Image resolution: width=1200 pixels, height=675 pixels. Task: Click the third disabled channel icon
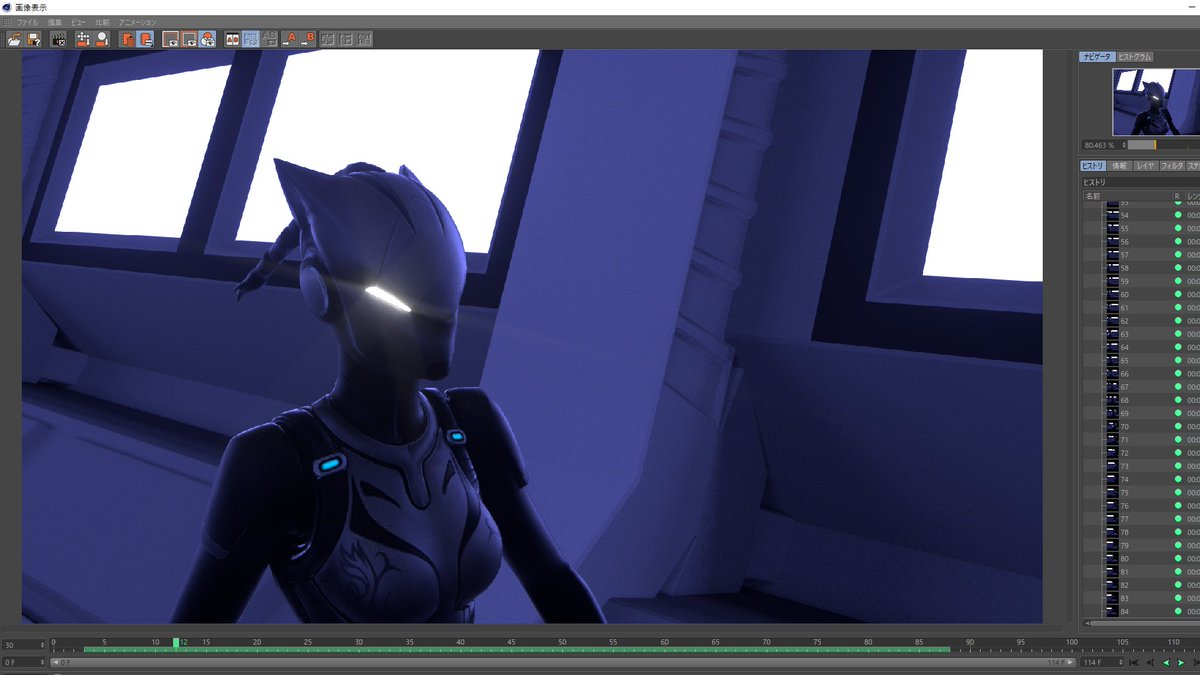tap(364, 40)
